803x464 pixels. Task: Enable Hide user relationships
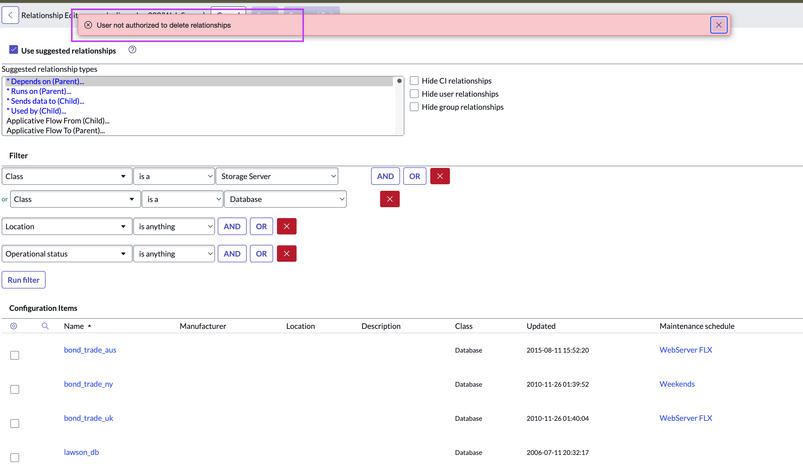pyautogui.click(x=414, y=94)
